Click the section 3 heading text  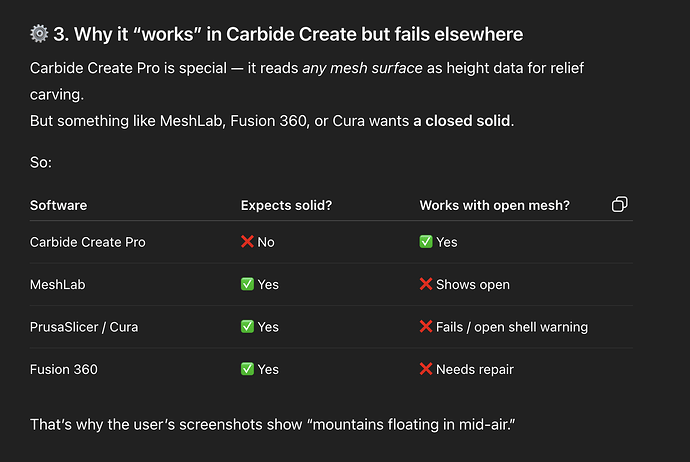click(x=289, y=34)
